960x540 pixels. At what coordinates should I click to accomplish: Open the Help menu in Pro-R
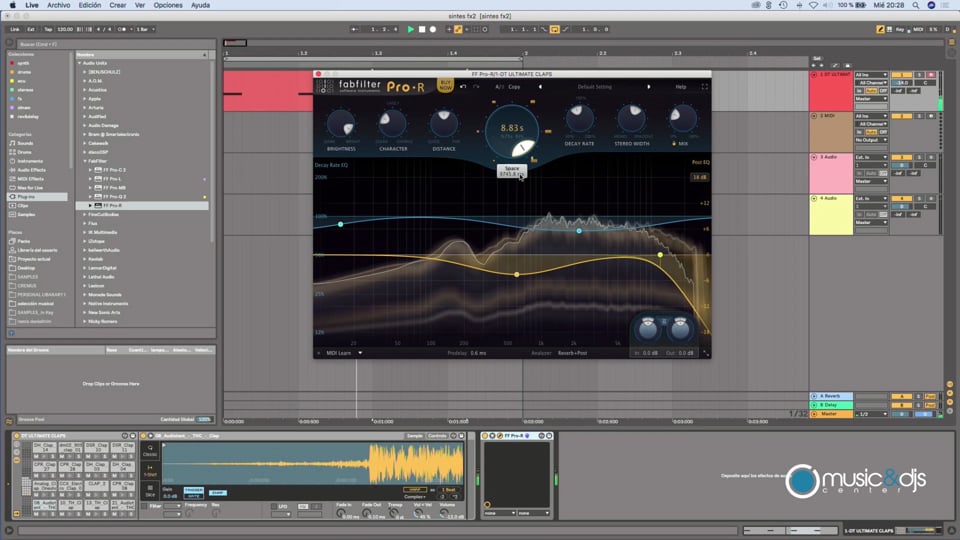tap(681, 87)
